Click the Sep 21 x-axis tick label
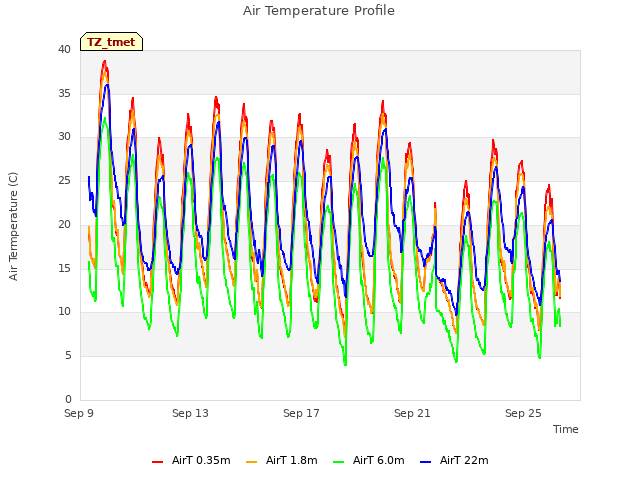Image resolution: width=640 pixels, height=480 pixels. click(412, 413)
